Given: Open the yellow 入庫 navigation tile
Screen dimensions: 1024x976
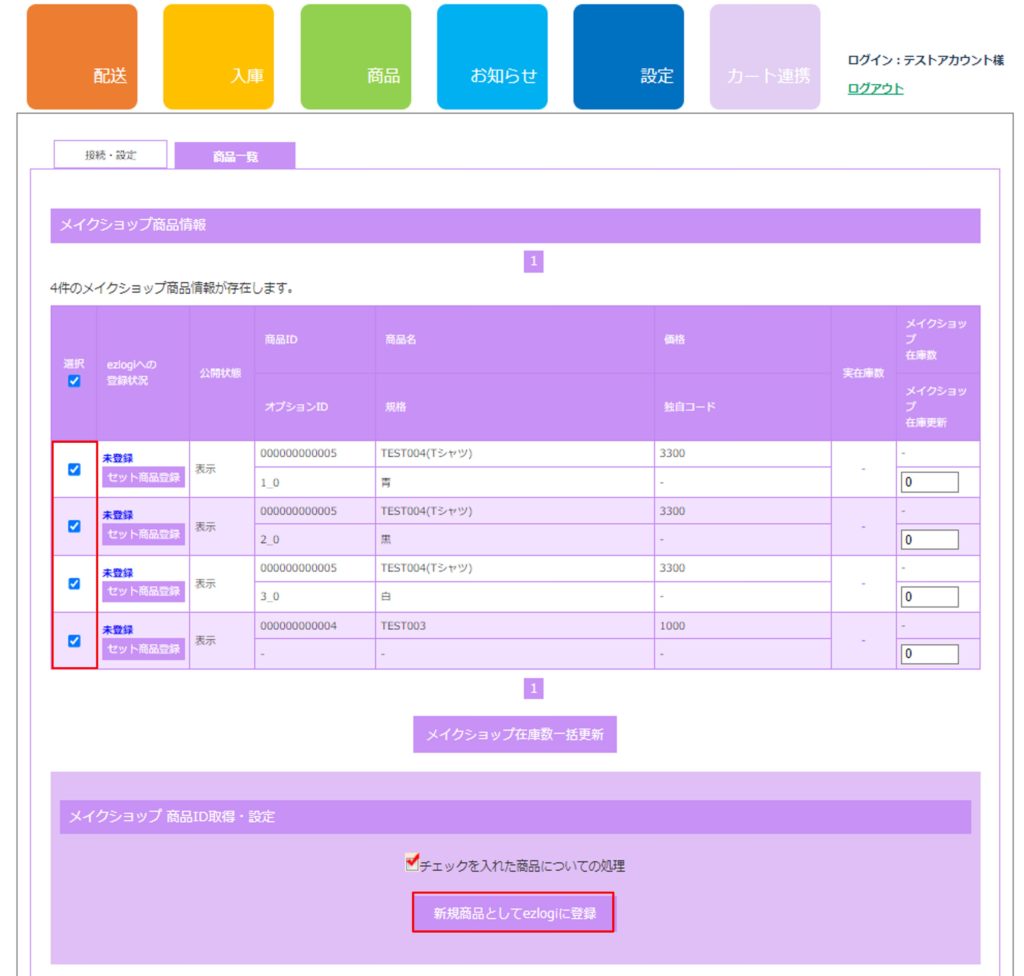Looking at the screenshot, I should (218, 57).
